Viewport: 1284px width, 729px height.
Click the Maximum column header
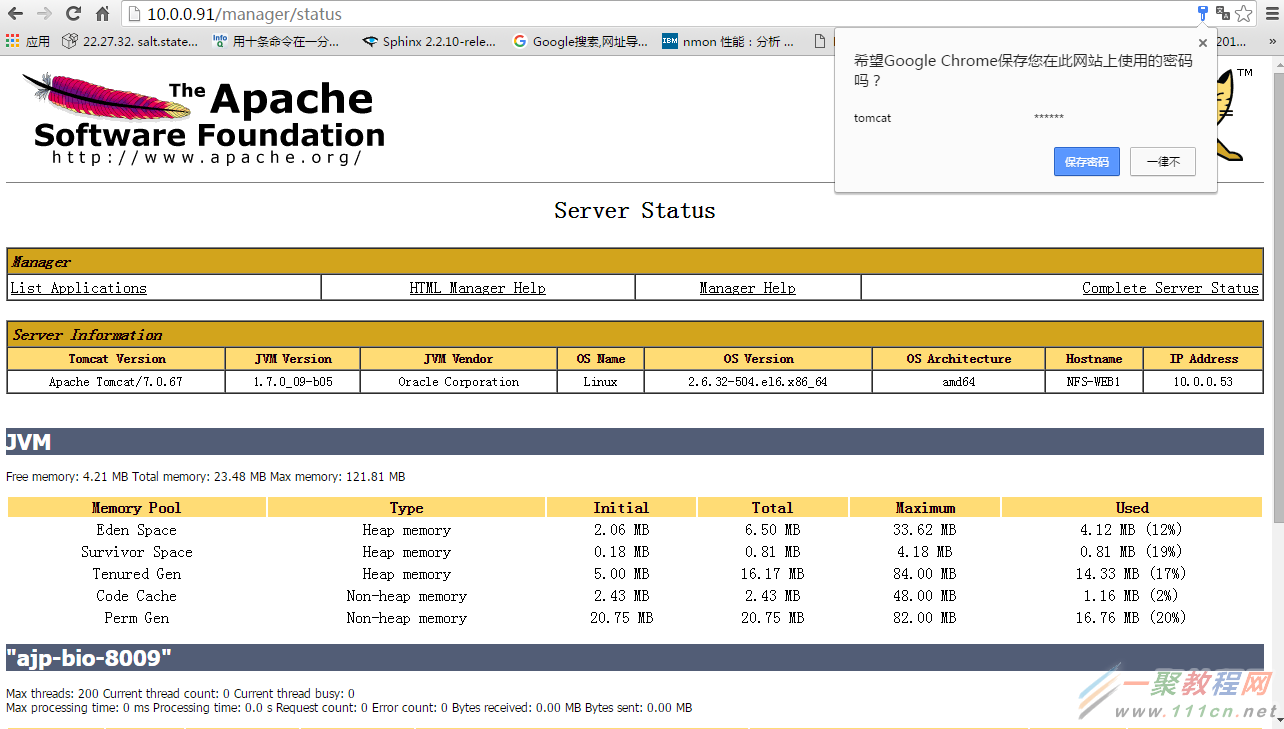tap(925, 508)
